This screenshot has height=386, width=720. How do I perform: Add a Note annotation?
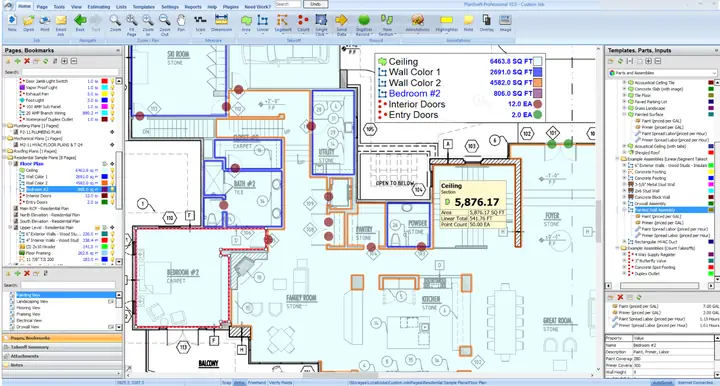(x=468, y=23)
